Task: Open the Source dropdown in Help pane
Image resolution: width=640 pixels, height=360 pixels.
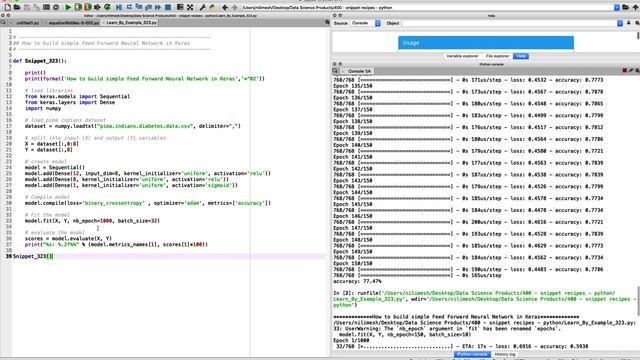Action: (x=366, y=23)
